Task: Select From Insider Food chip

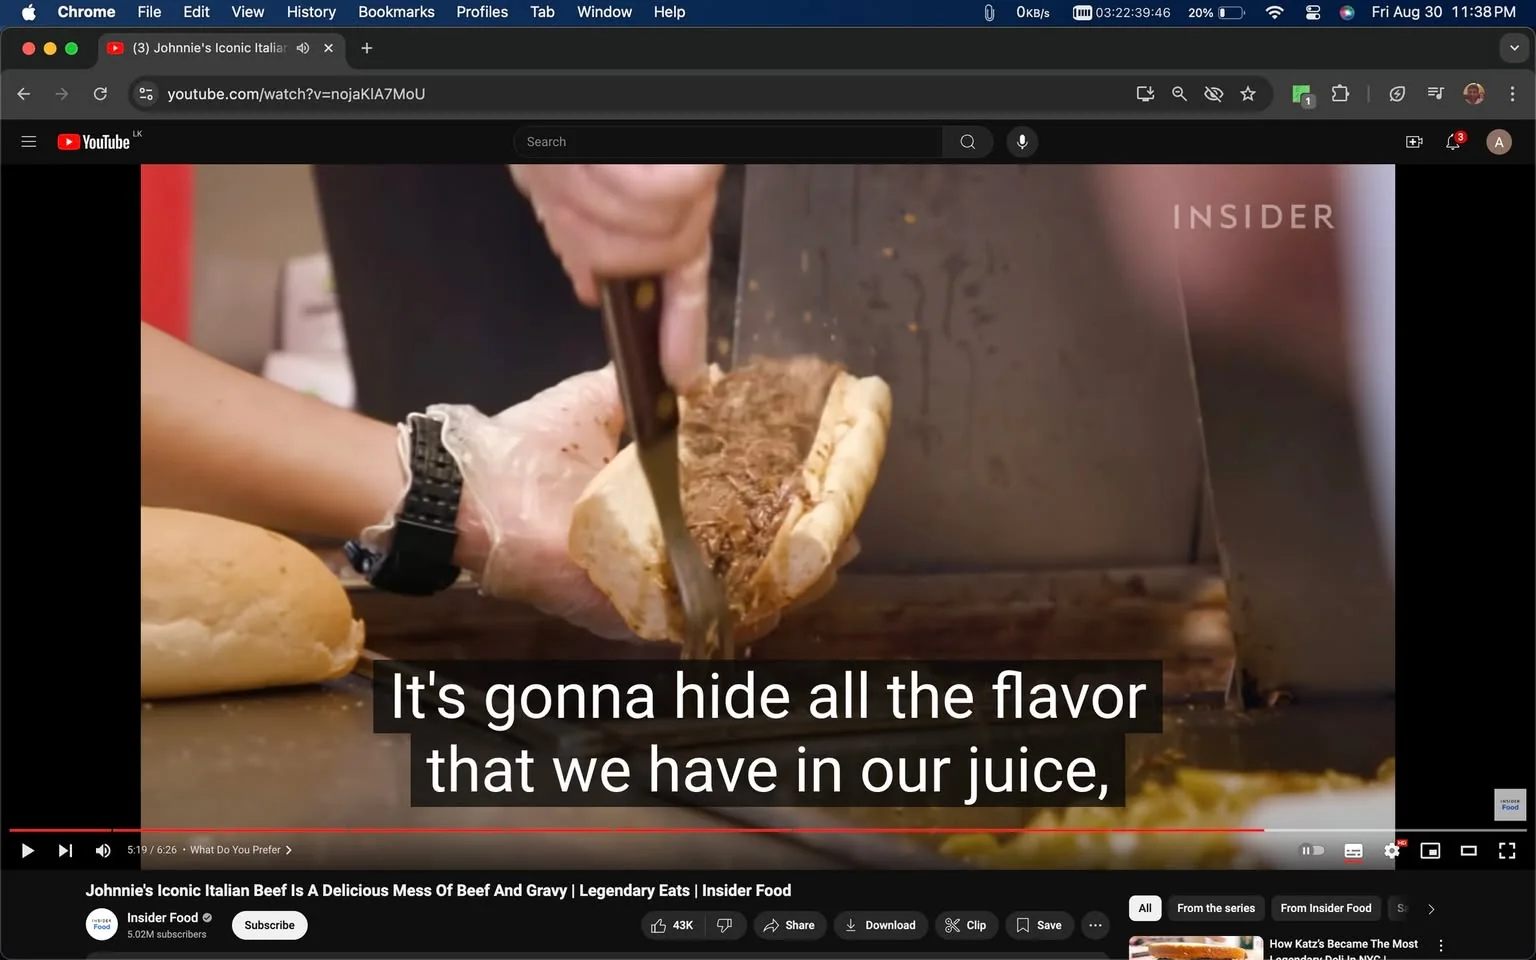Action: pyautogui.click(x=1326, y=908)
